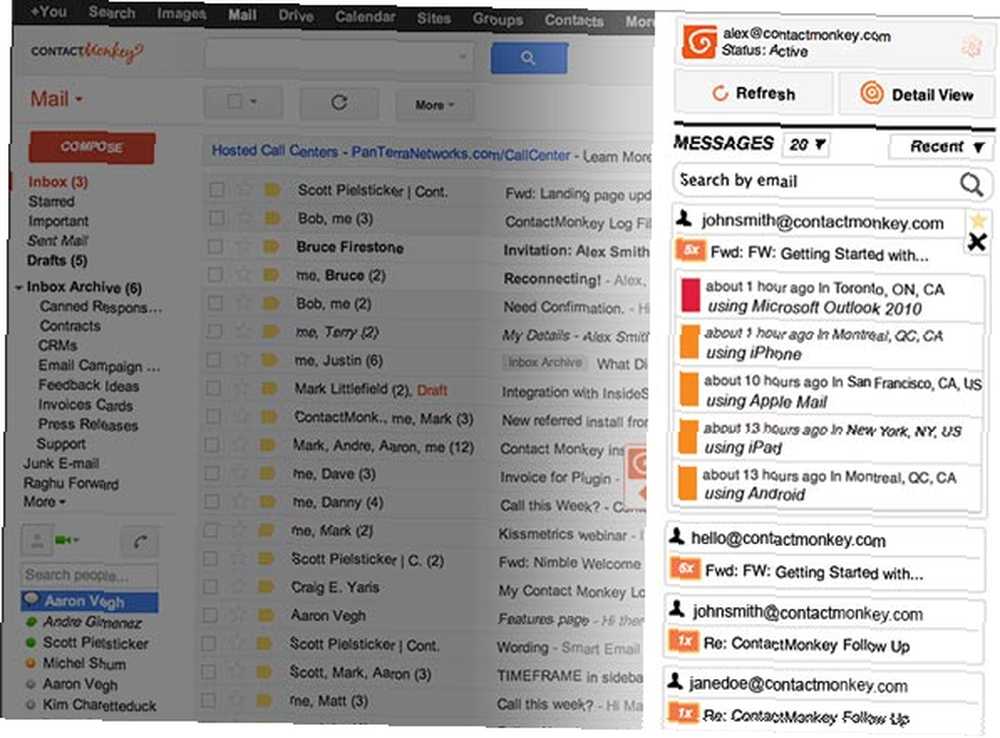1000x738 pixels.
Task: Click importance marker on Aaron Vegh email
Action: pos(265,615)
